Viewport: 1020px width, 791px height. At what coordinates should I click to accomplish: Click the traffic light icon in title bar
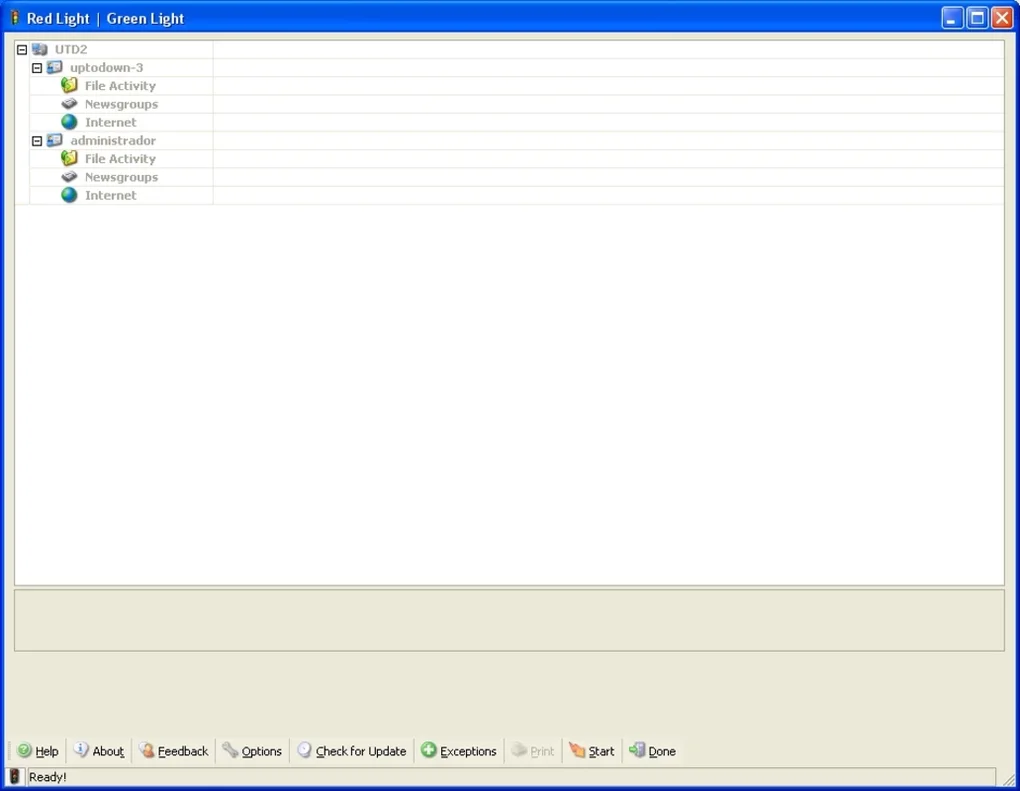pyautogui.click(x=14, y=18)
